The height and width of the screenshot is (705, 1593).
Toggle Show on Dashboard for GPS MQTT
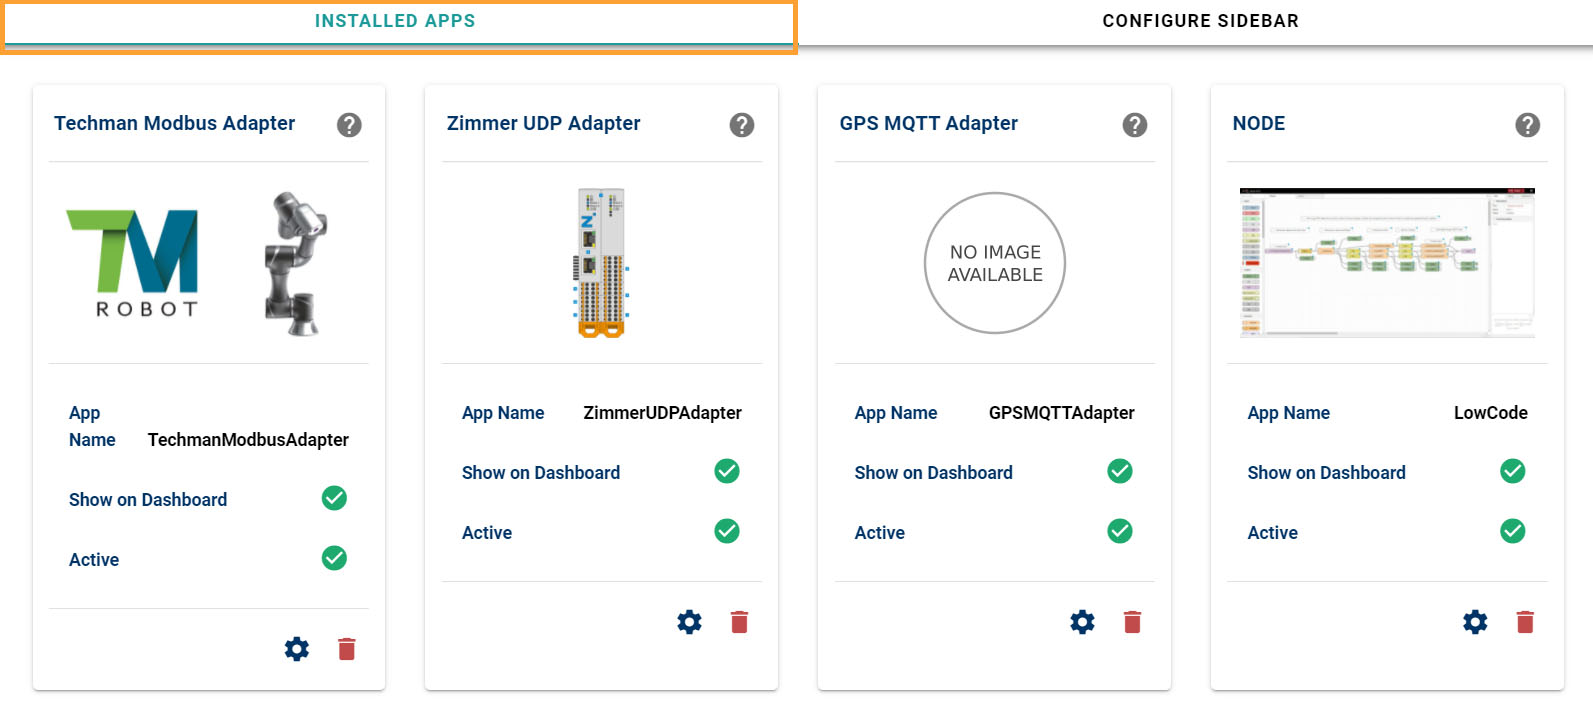coord(1120,471)
